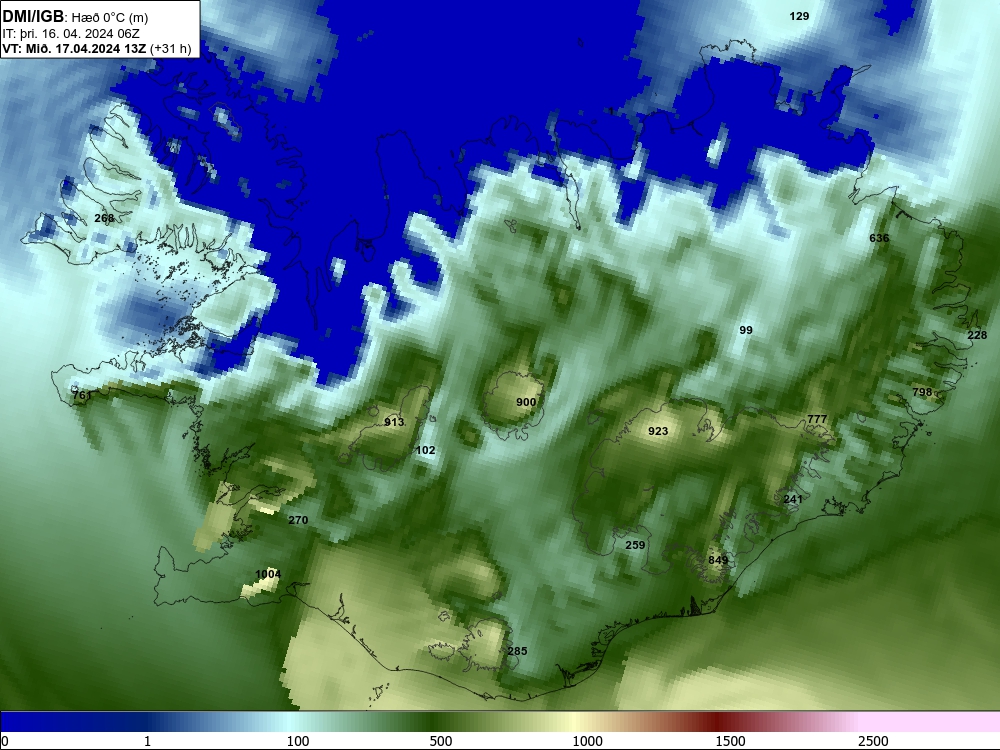1000x750 pixels.
Task: Click the 761 value on the western peninsula
Action: 81,395
